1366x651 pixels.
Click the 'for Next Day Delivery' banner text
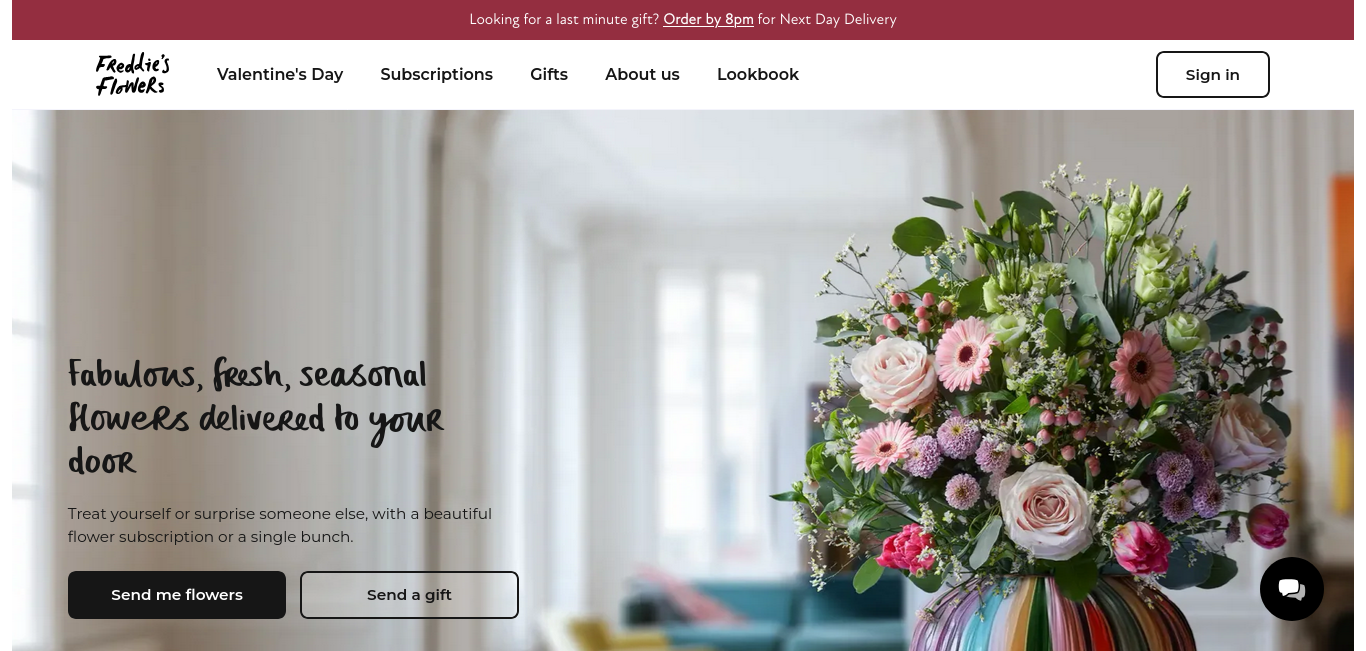pyautogui.click(x=827, y=19)
